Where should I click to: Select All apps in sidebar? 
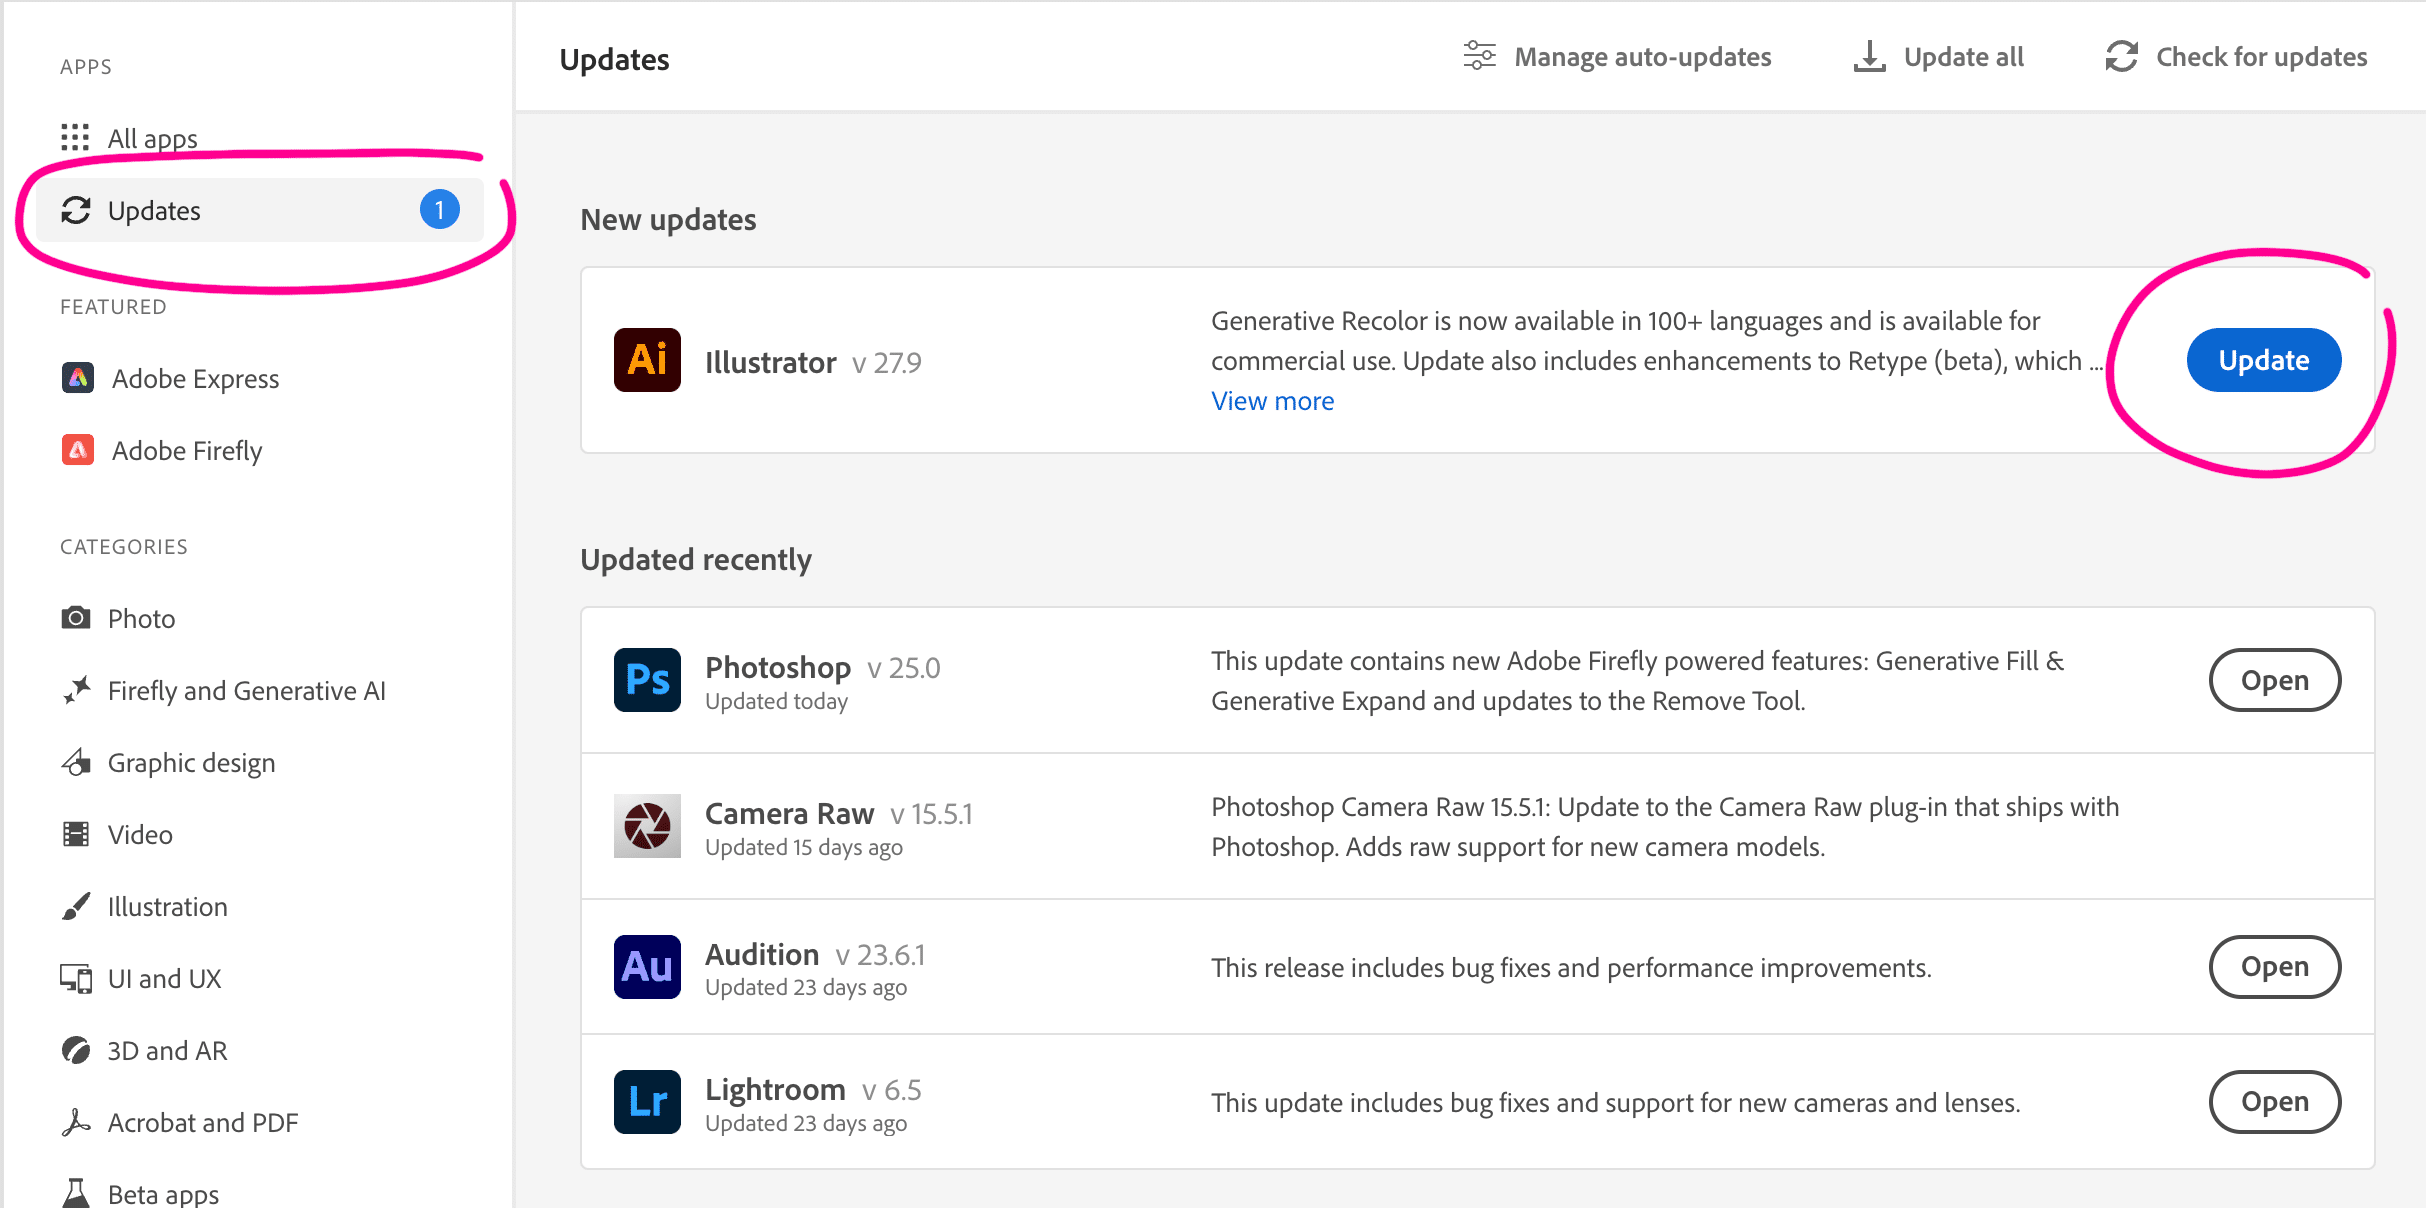pos(152,138)
